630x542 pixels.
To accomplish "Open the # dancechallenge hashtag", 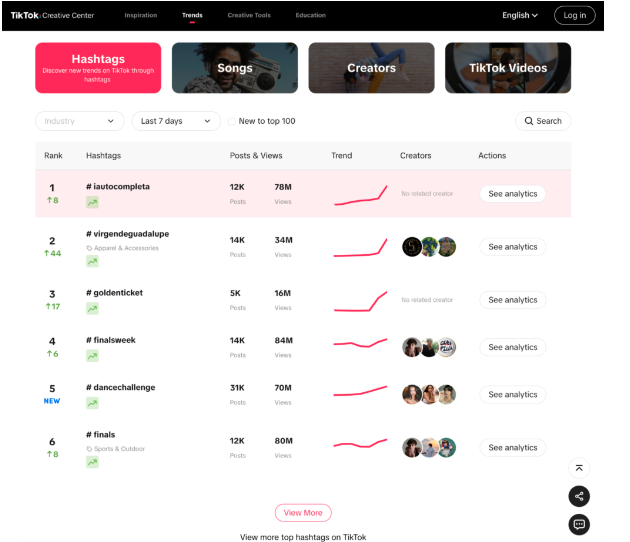I will pyautogui.click(x=121, y=387).
